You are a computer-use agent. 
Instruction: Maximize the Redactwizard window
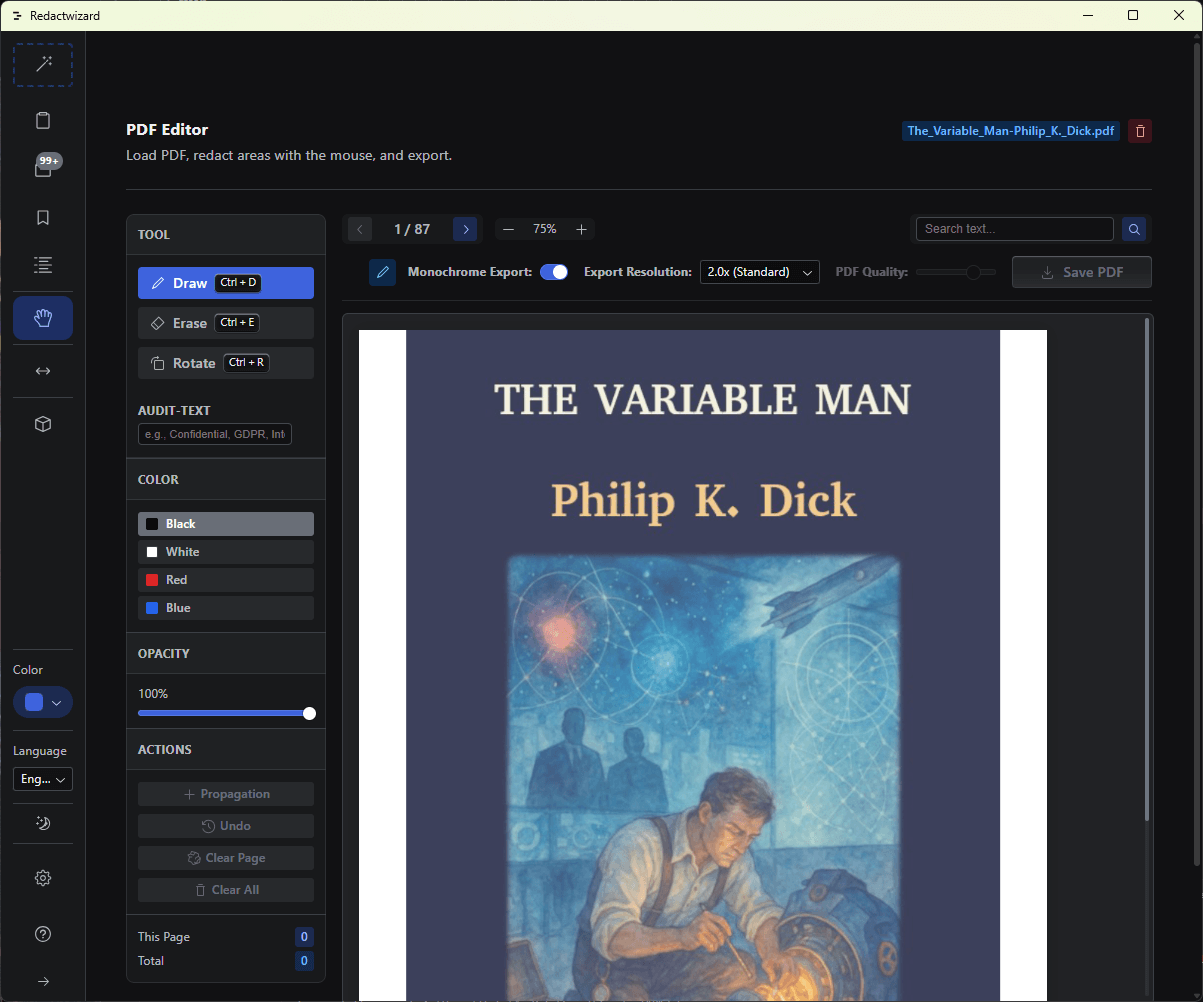click(1133, 15)
